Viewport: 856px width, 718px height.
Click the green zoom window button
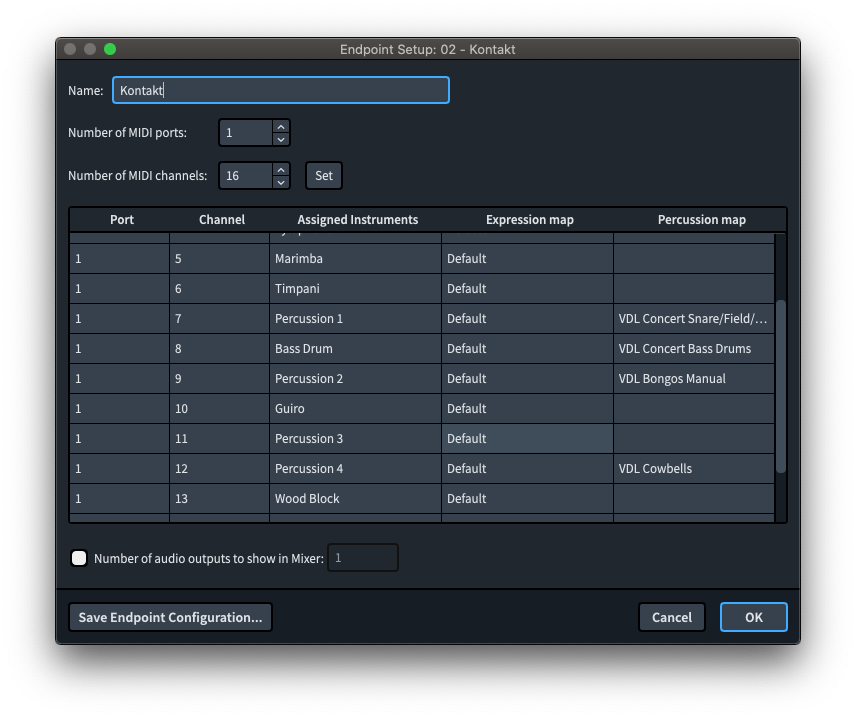[110, 49]
